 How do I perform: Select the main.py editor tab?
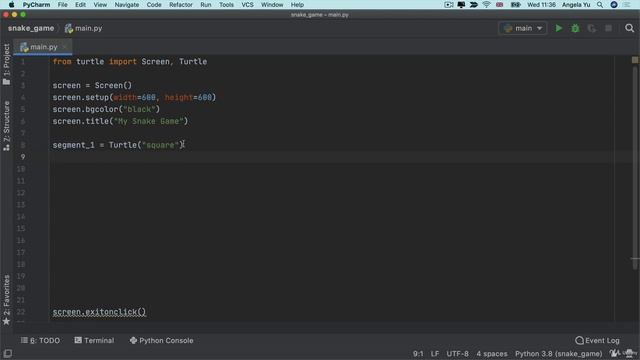42,47
